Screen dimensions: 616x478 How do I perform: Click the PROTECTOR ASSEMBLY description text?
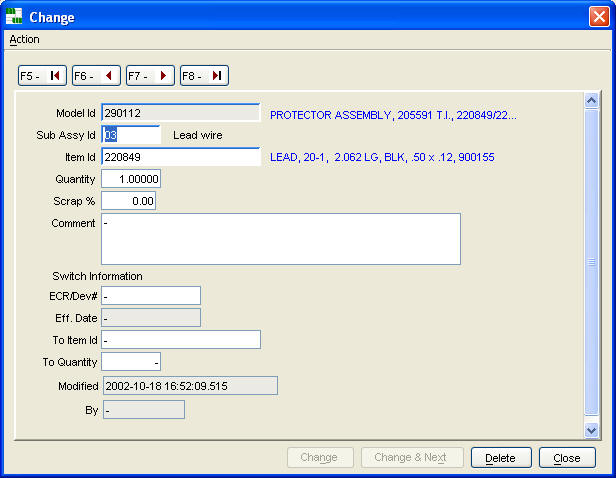click(393, 115)
